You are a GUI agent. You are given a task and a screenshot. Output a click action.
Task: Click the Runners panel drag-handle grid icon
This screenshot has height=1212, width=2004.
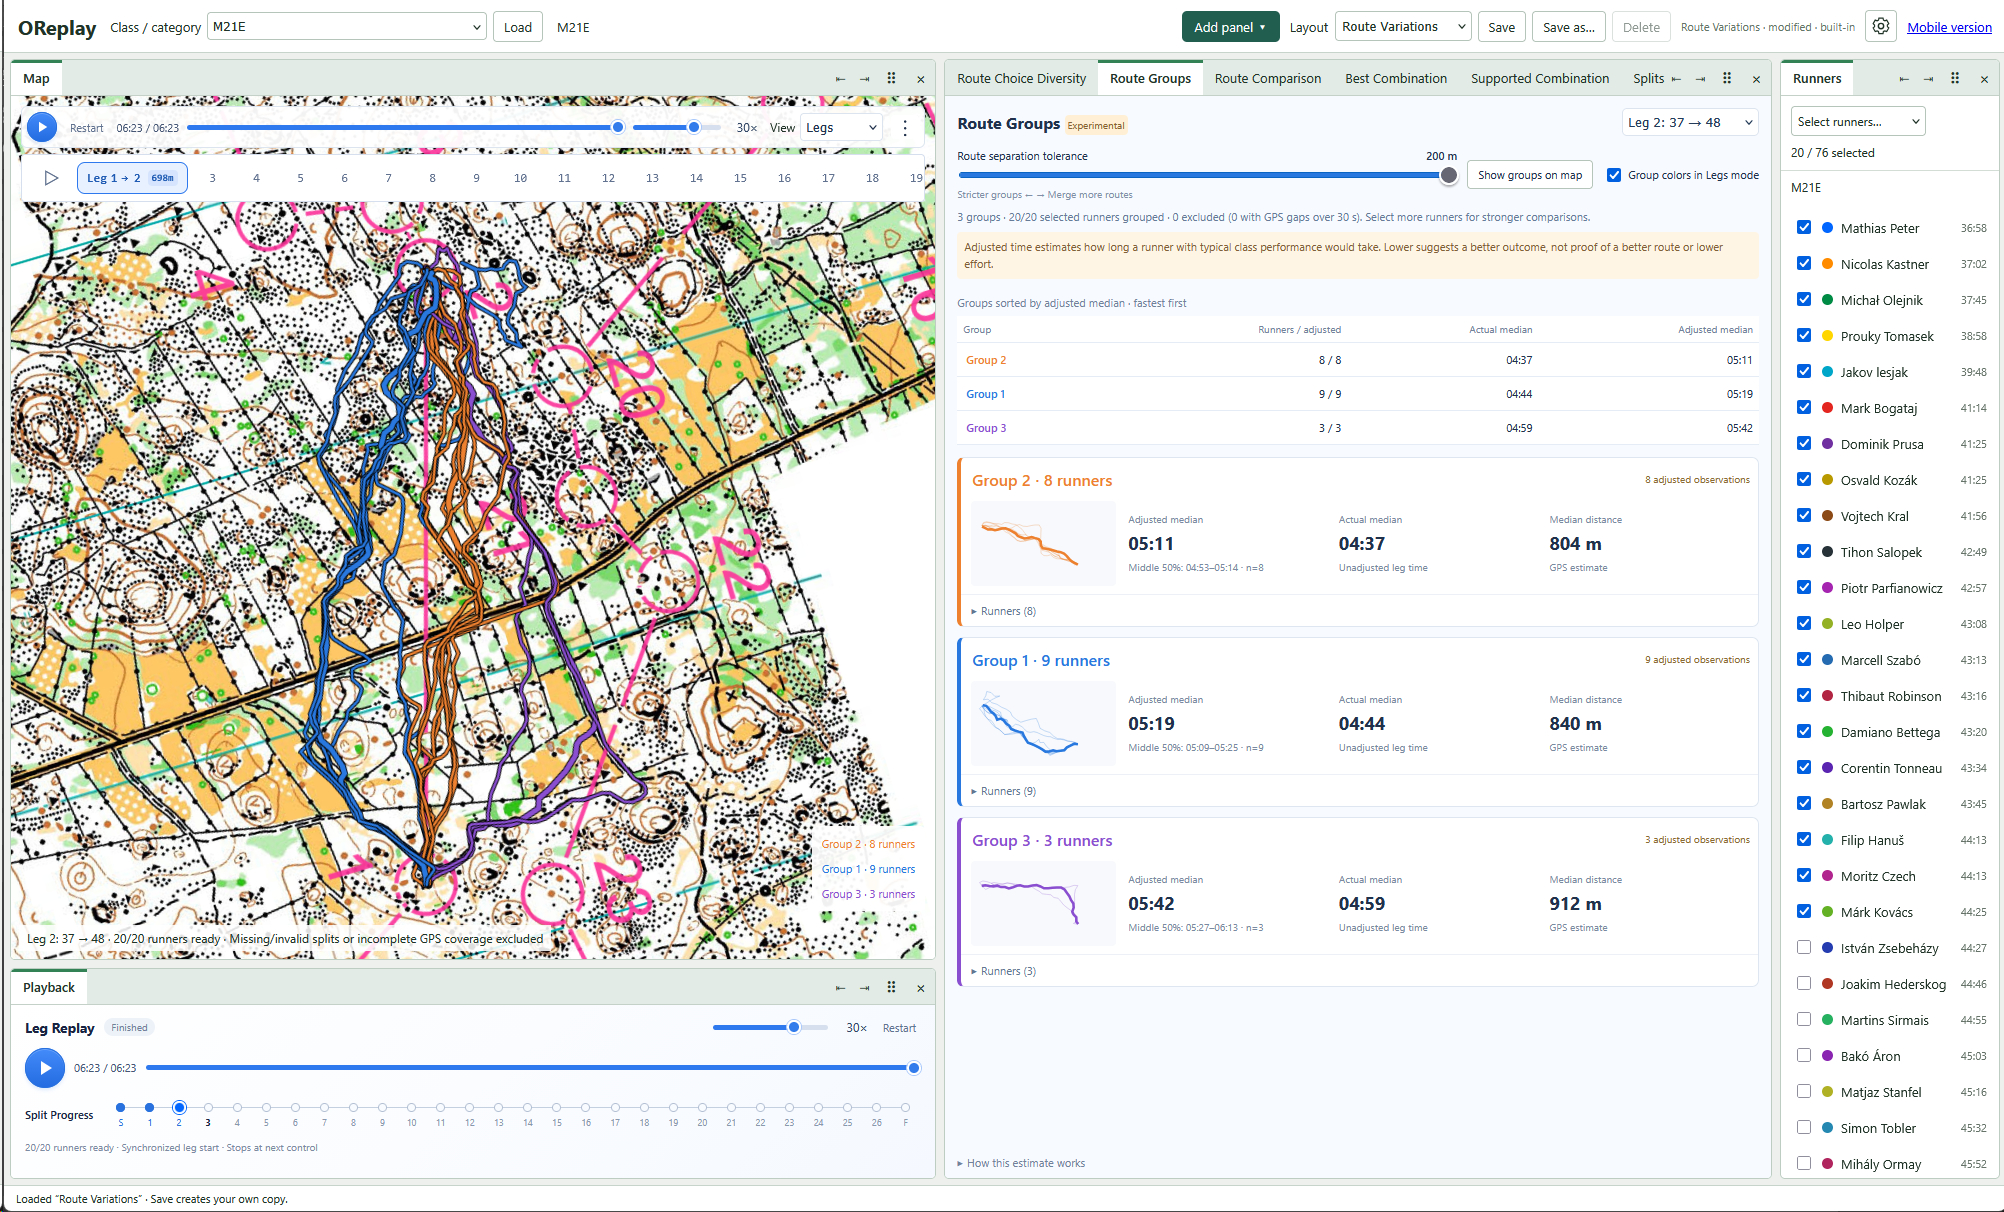point(1955,79)
